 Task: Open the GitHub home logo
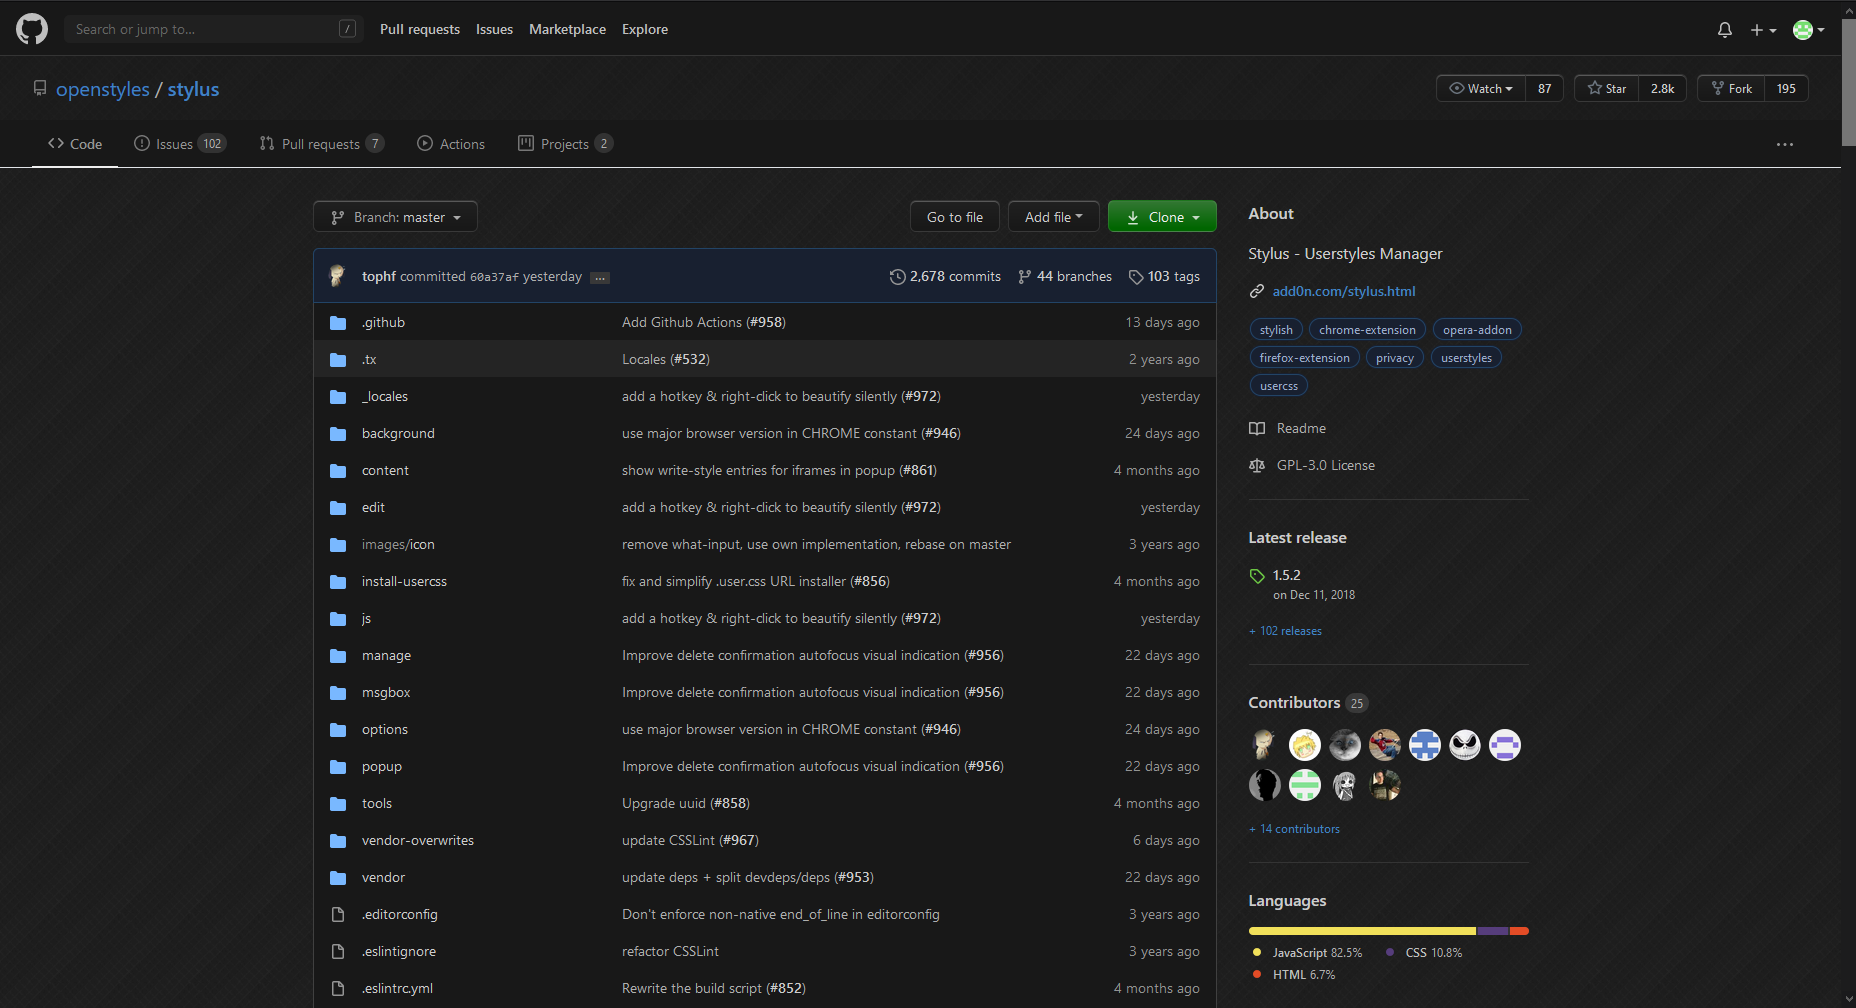(32, 29)
